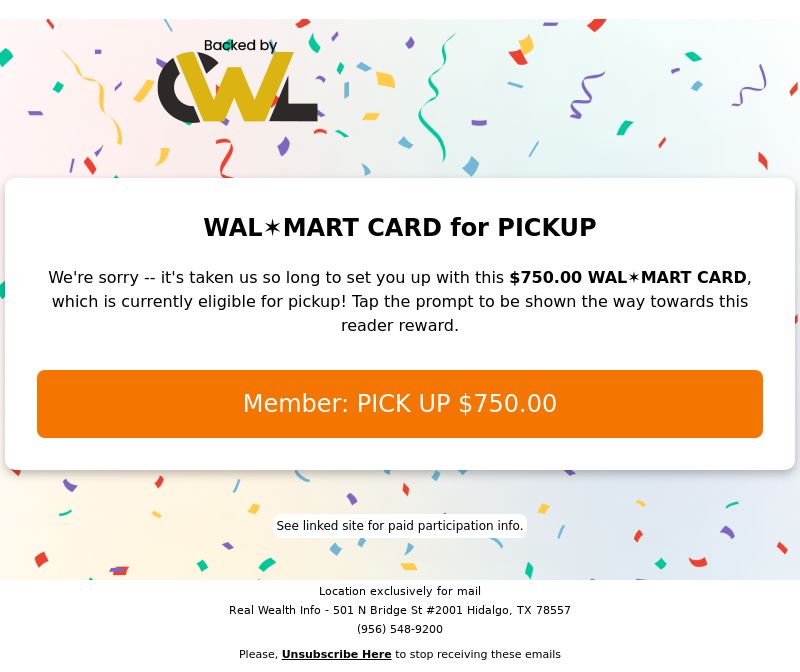This screenshot has height=672, width=800.
Task: Click the 'Location exclusively for mail' line
Action: 400,591
